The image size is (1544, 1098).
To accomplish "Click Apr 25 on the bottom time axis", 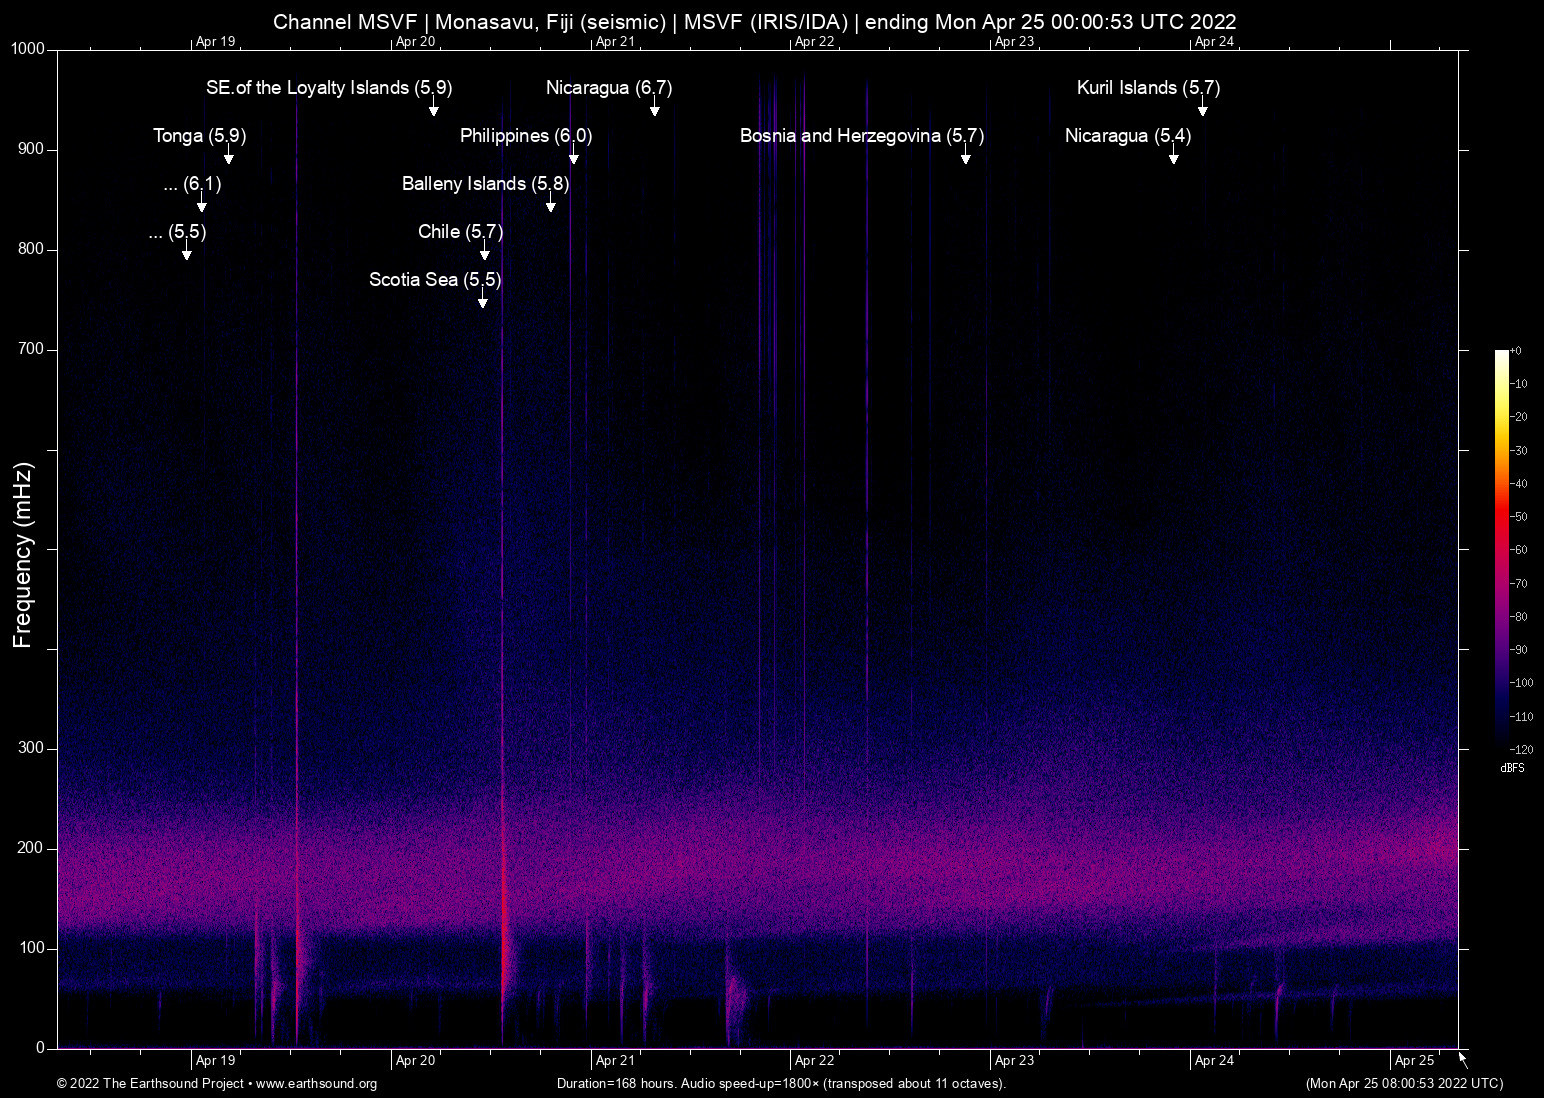I will 1414,1061.
